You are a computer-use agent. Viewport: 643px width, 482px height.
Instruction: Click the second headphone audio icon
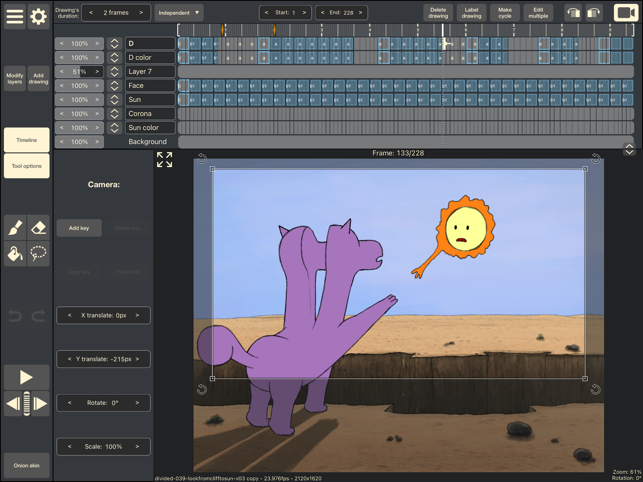tap(594, 13)
